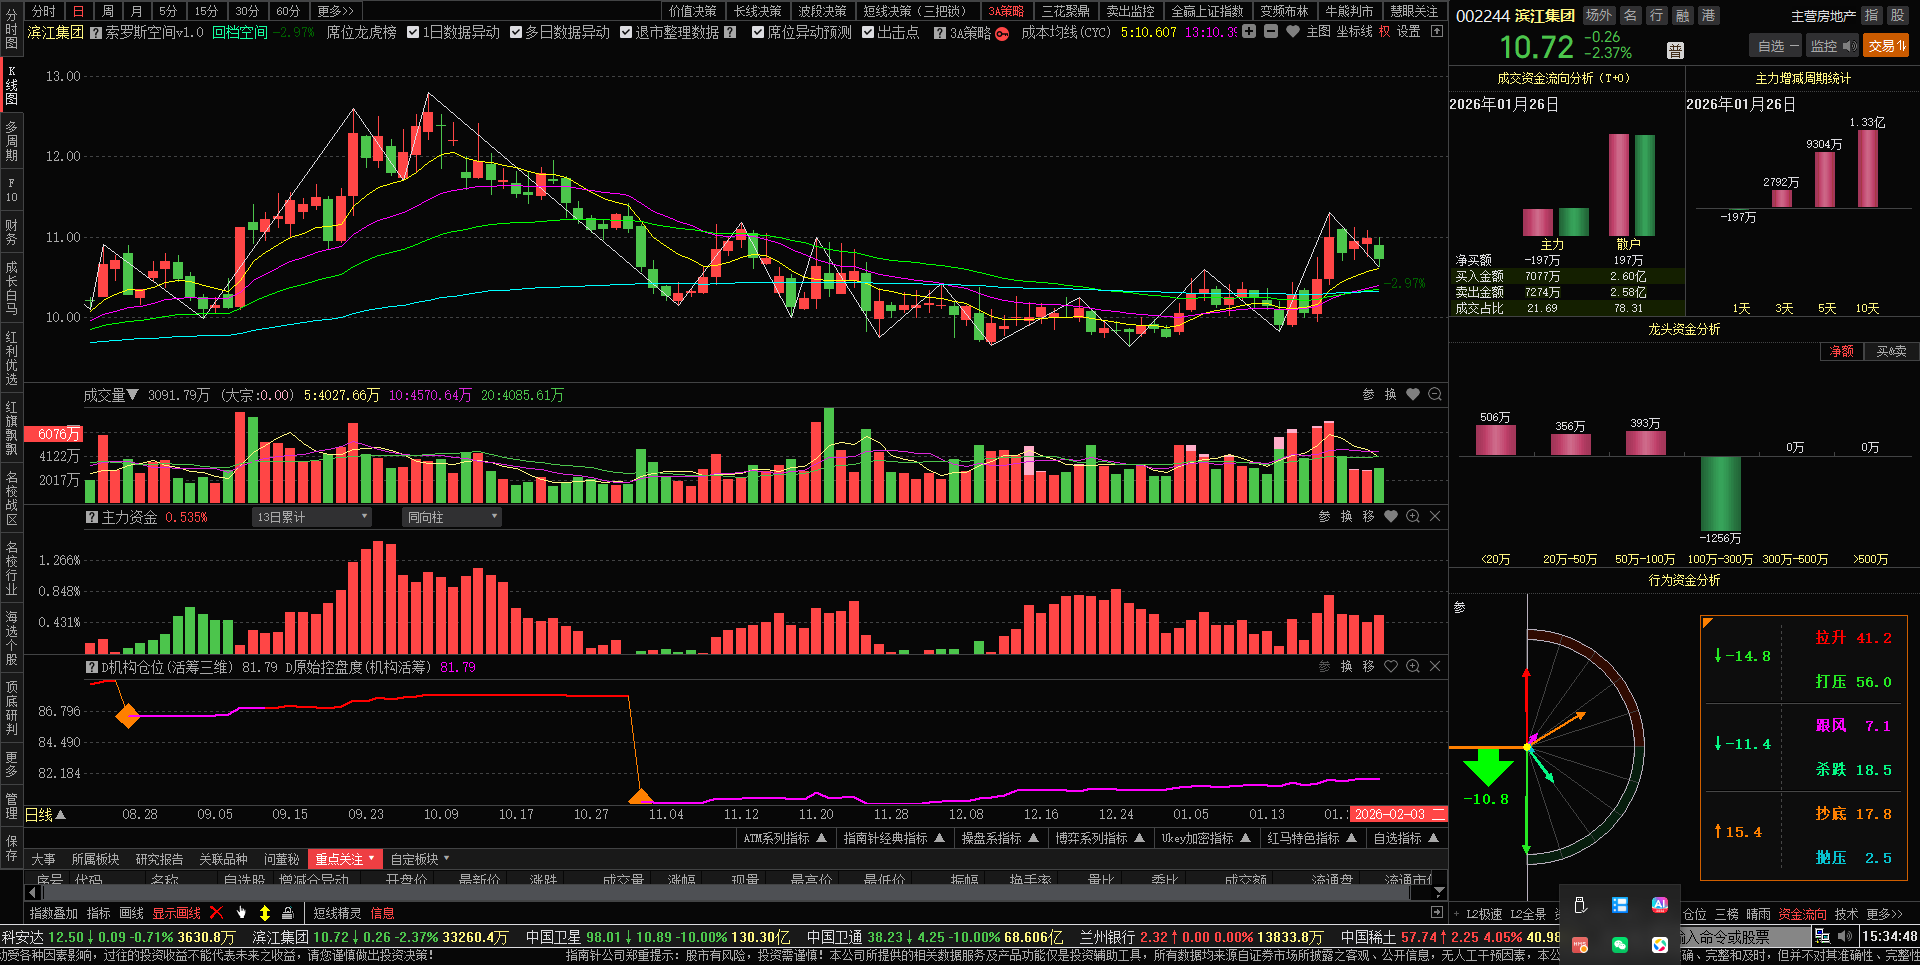Image resolution: width=1920 pixels, height=965 pixels.
Task: Toggle the 1日数据异动 checkbox
Action: (x=413, y=33)
